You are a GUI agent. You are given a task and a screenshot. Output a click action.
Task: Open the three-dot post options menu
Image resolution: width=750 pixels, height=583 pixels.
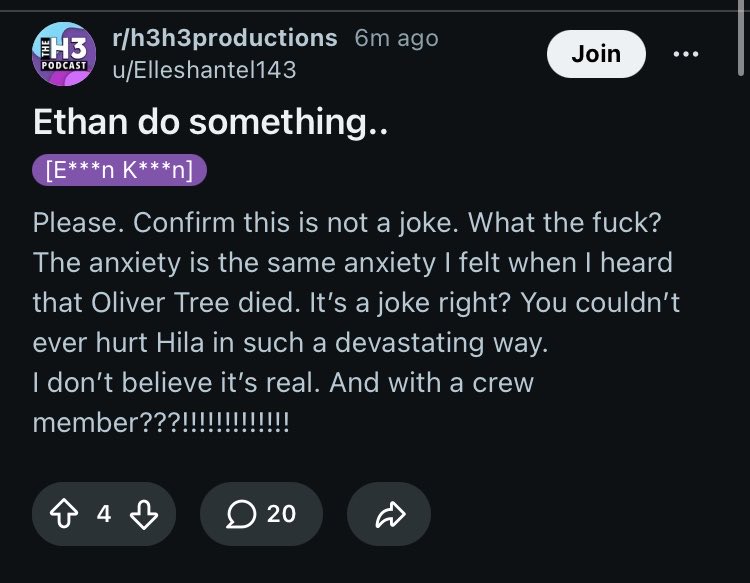click(x=686, y=54)
